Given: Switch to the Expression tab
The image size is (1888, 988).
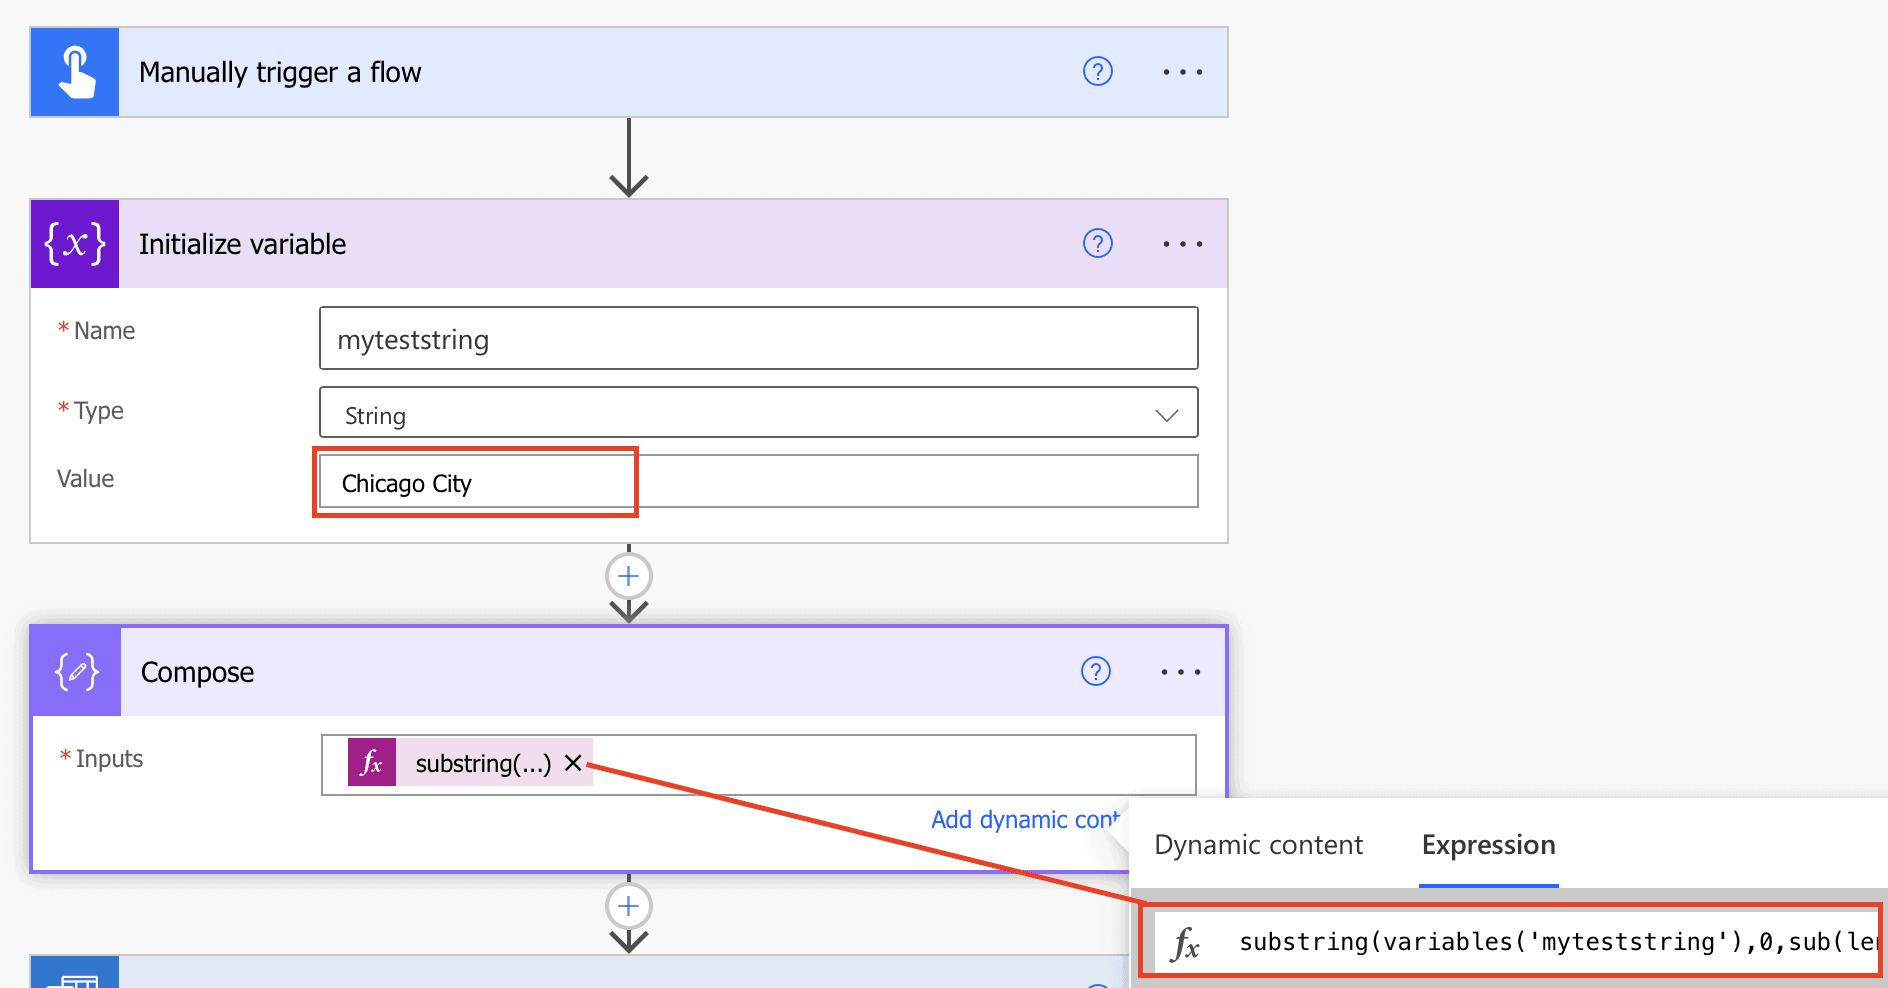Looking at the screenshot, I should point(1487,845).
